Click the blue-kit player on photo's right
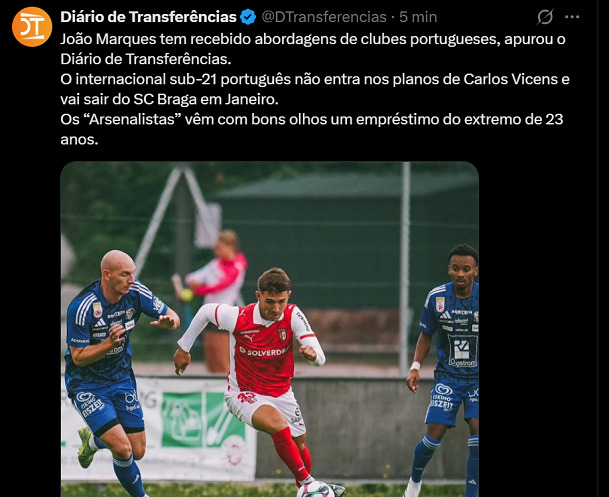This screenshot has width=609, height=497. coord(445,371)
